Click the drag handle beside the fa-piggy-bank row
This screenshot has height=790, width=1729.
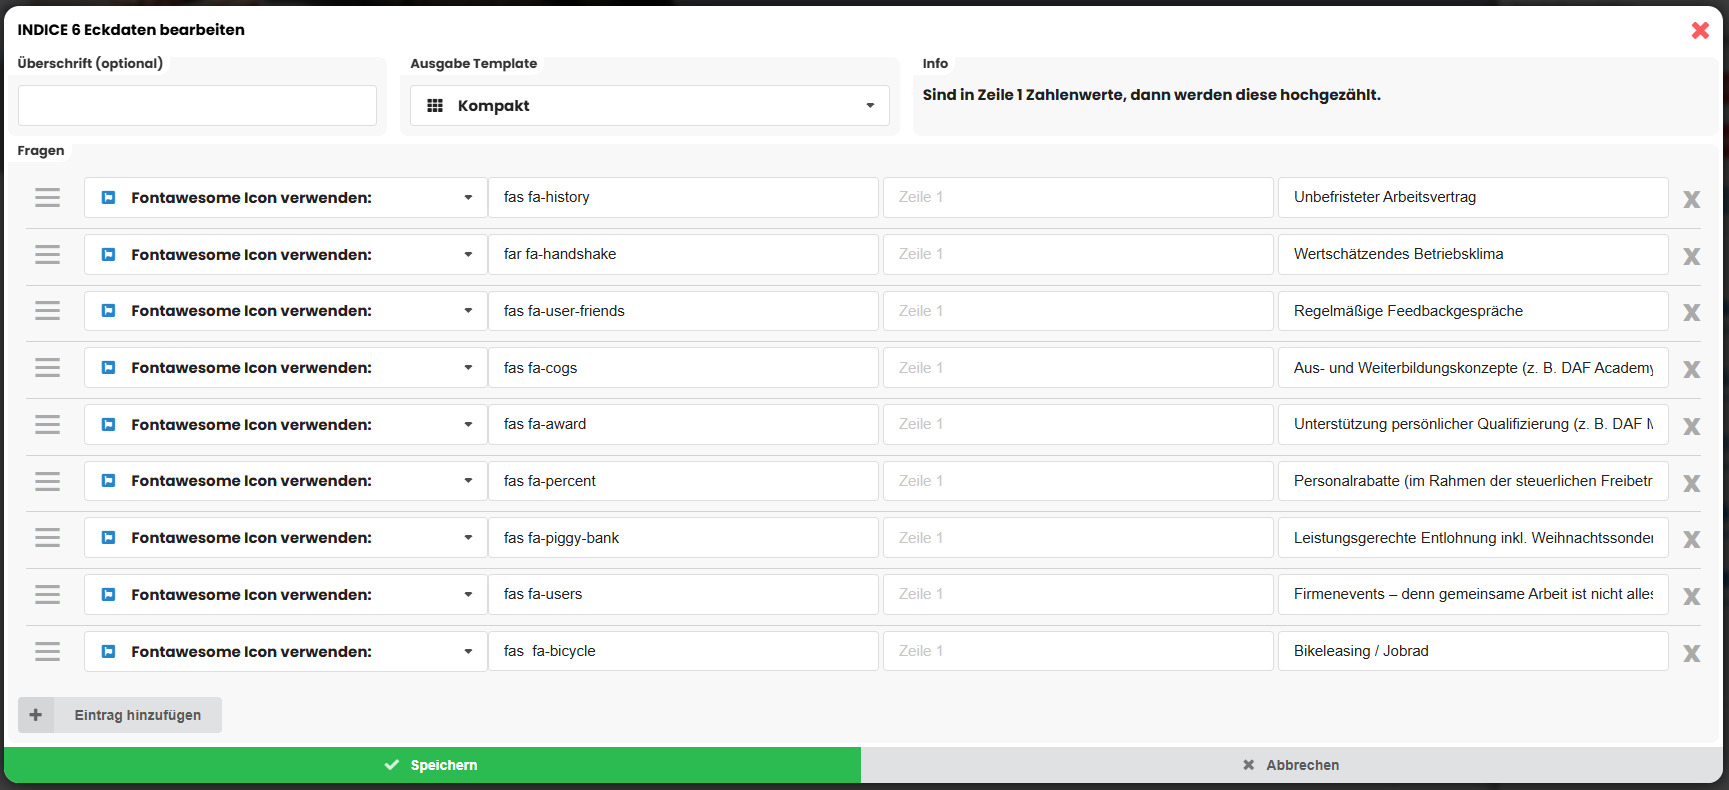tap(47, 538)
